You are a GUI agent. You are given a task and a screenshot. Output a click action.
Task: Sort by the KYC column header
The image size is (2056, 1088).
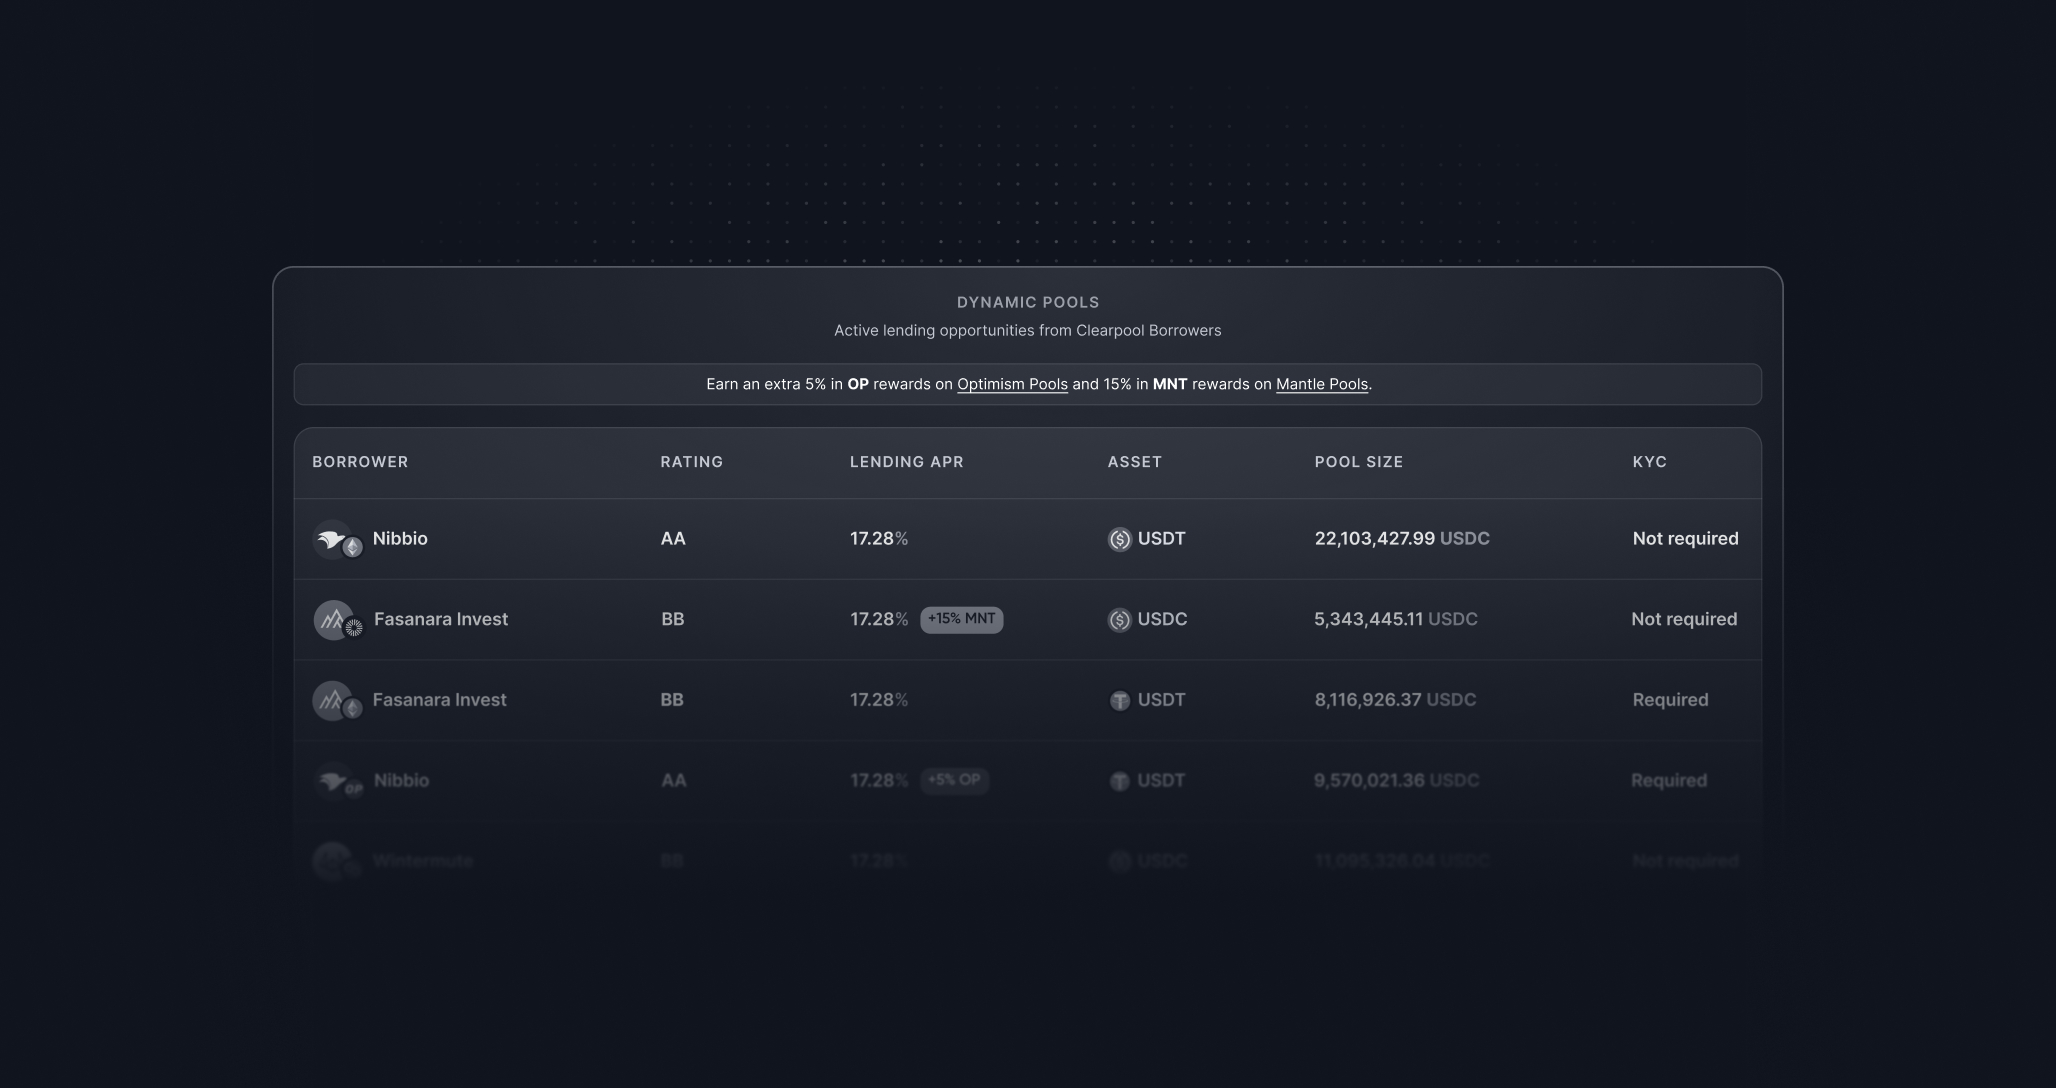point(1650,462)
